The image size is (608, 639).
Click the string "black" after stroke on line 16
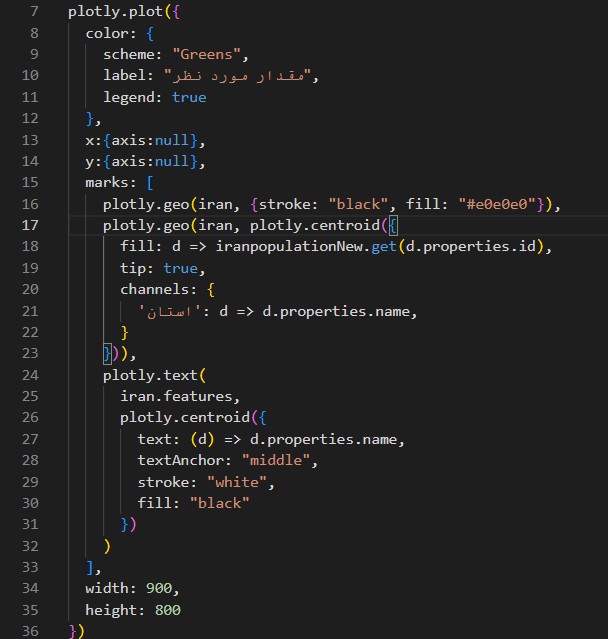[x=358, y=204]
